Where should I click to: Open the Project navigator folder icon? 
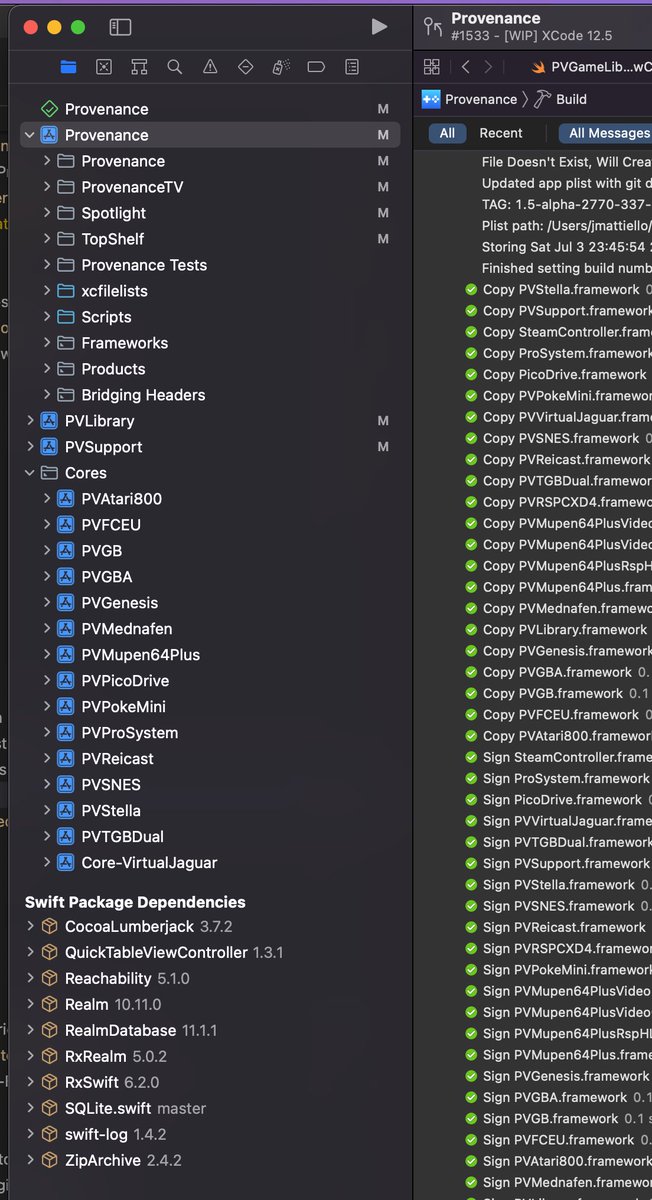tap(68, 67)
